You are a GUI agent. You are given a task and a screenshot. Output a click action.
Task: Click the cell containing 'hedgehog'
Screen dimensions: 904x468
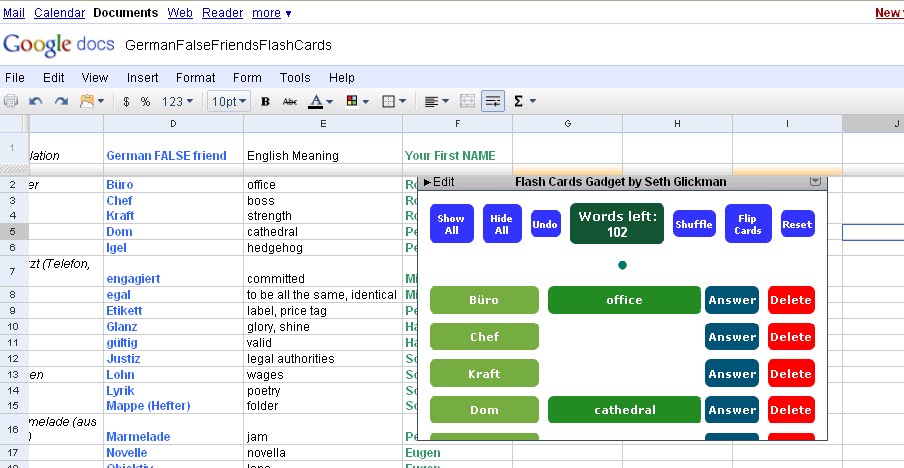[x=323, y=248]
